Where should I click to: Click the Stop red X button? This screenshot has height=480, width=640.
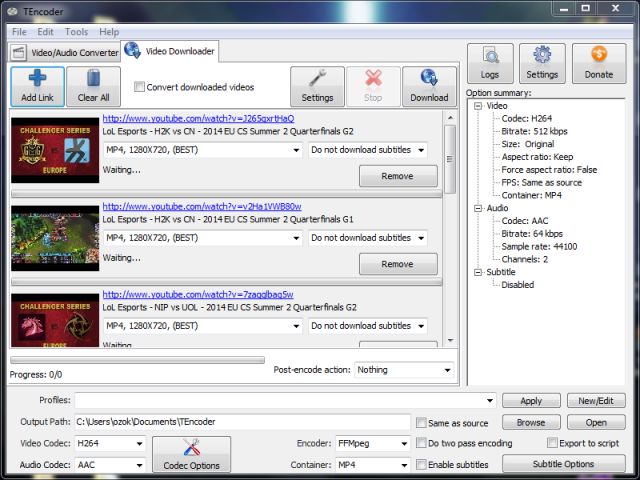click(373, 87)
